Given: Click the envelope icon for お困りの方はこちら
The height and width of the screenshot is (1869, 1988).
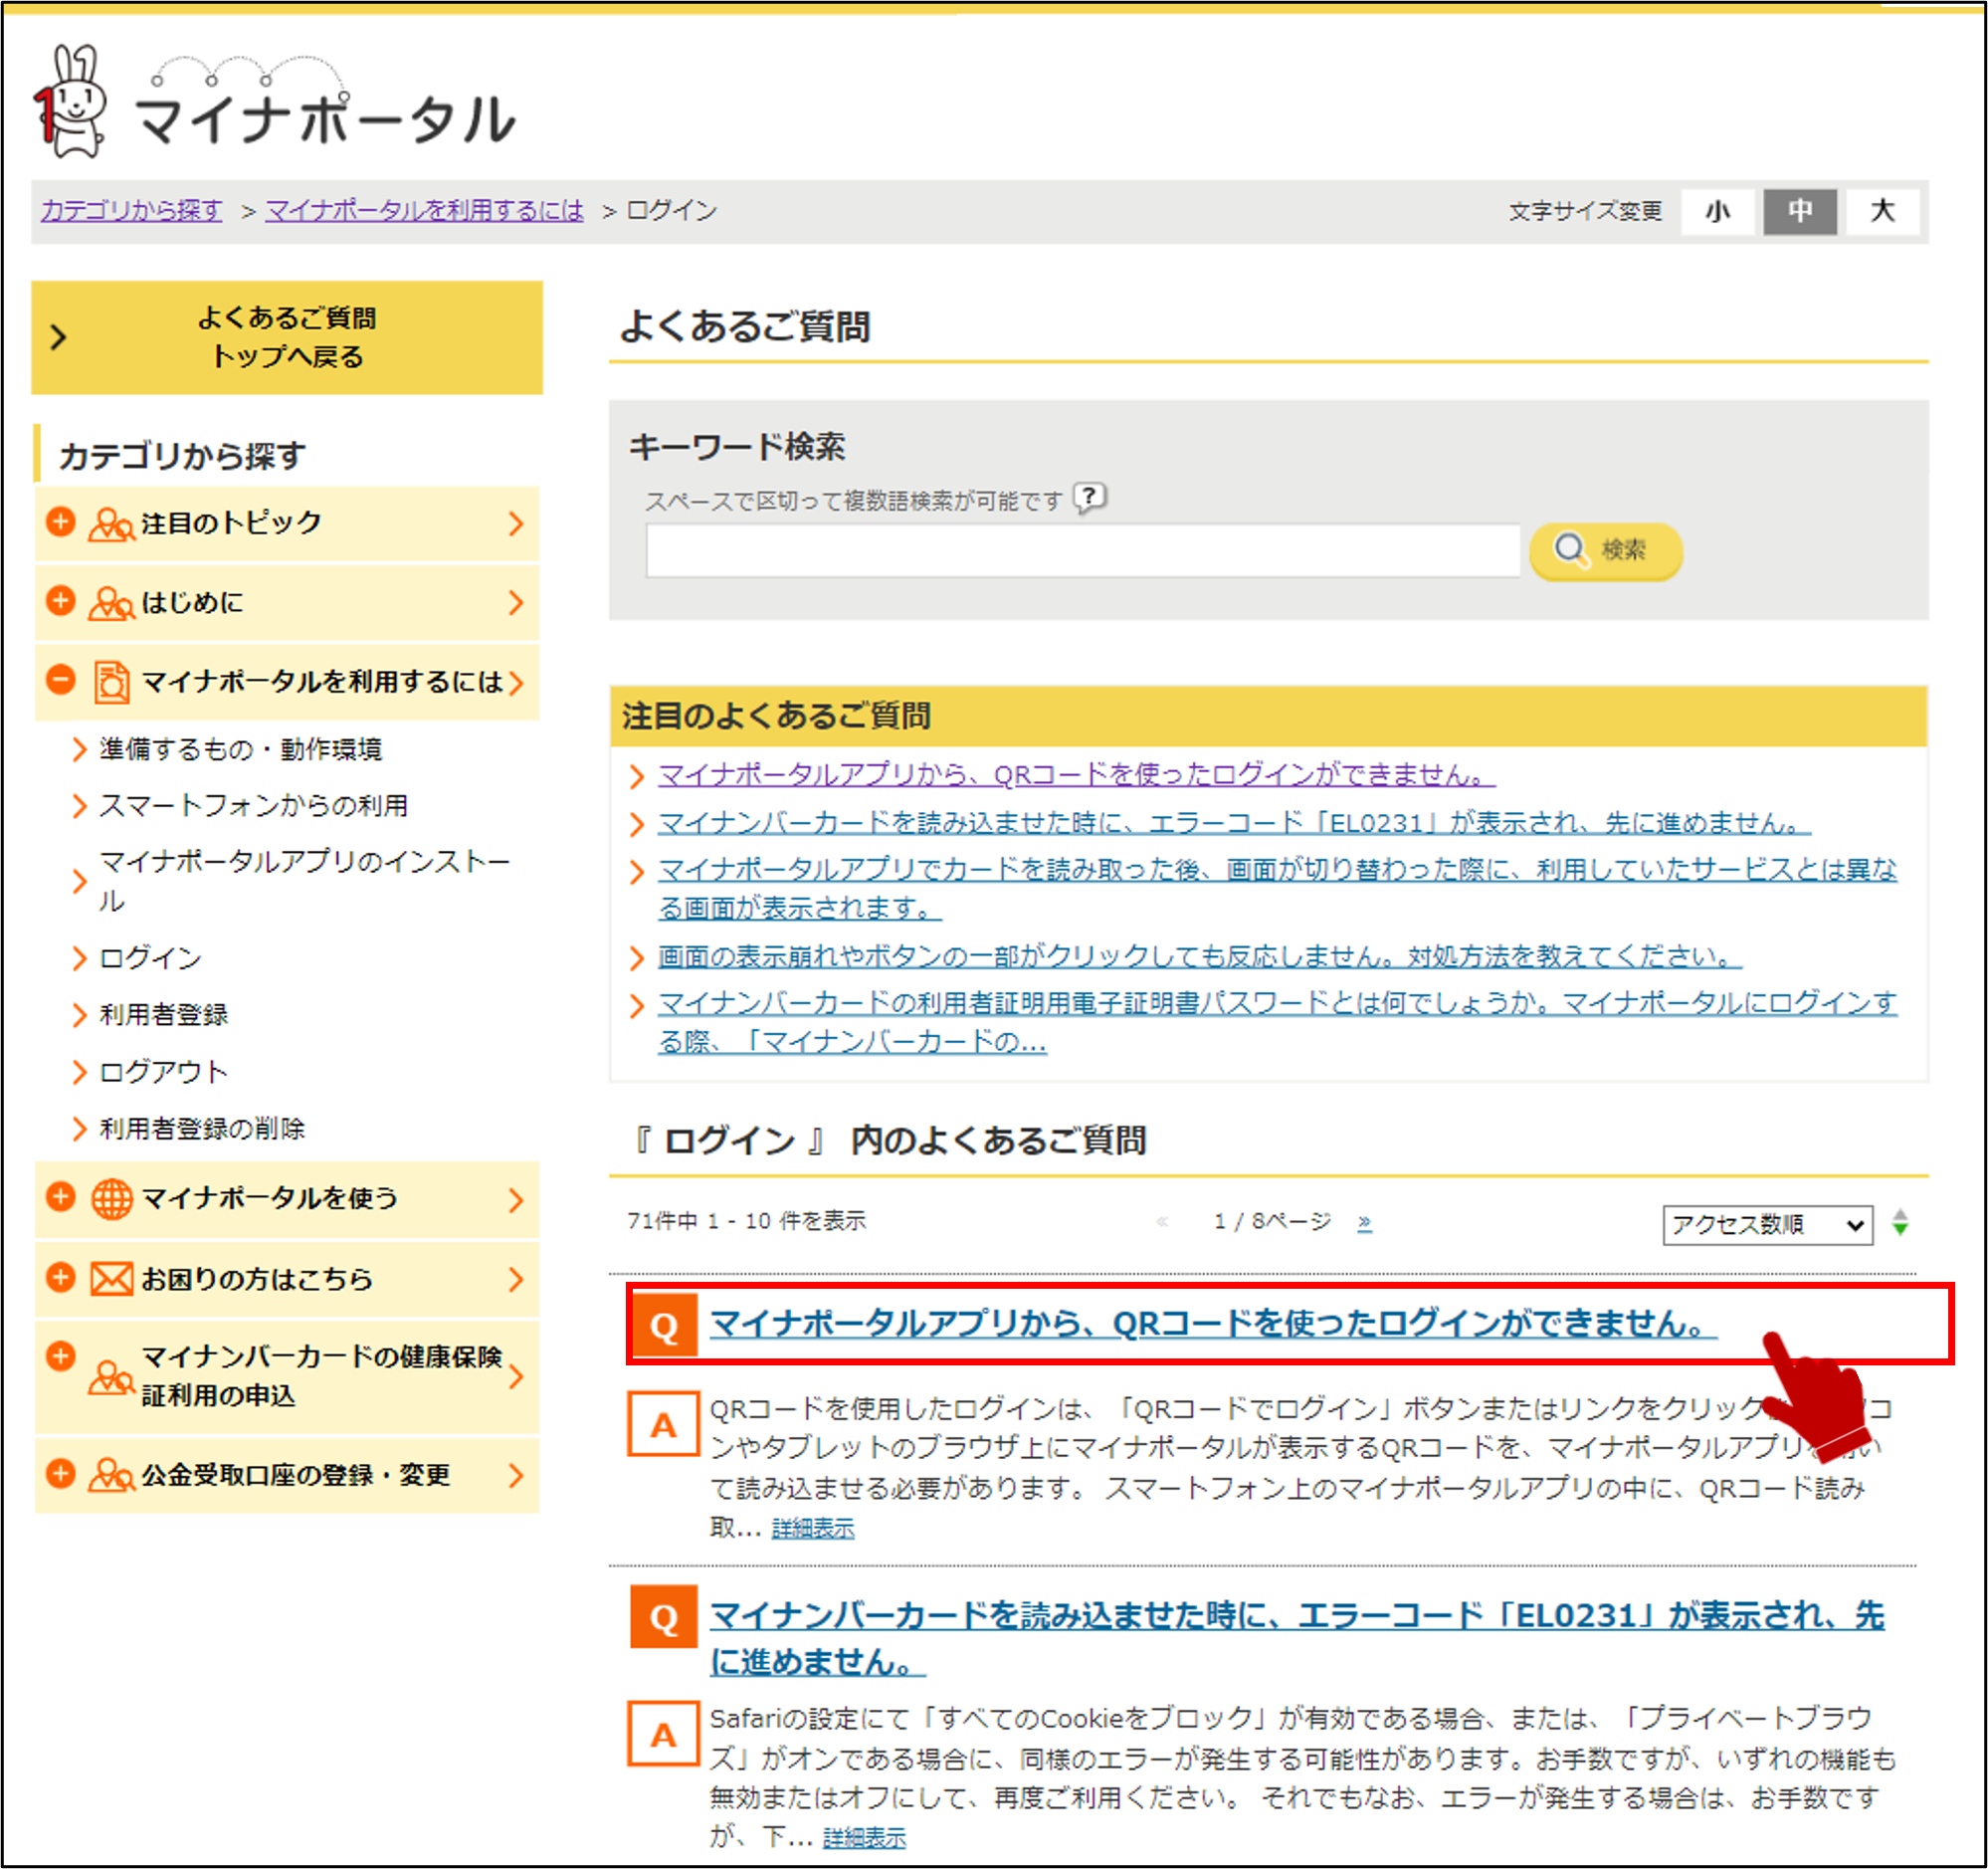Looking at the screenshot, I should 111,1279.
